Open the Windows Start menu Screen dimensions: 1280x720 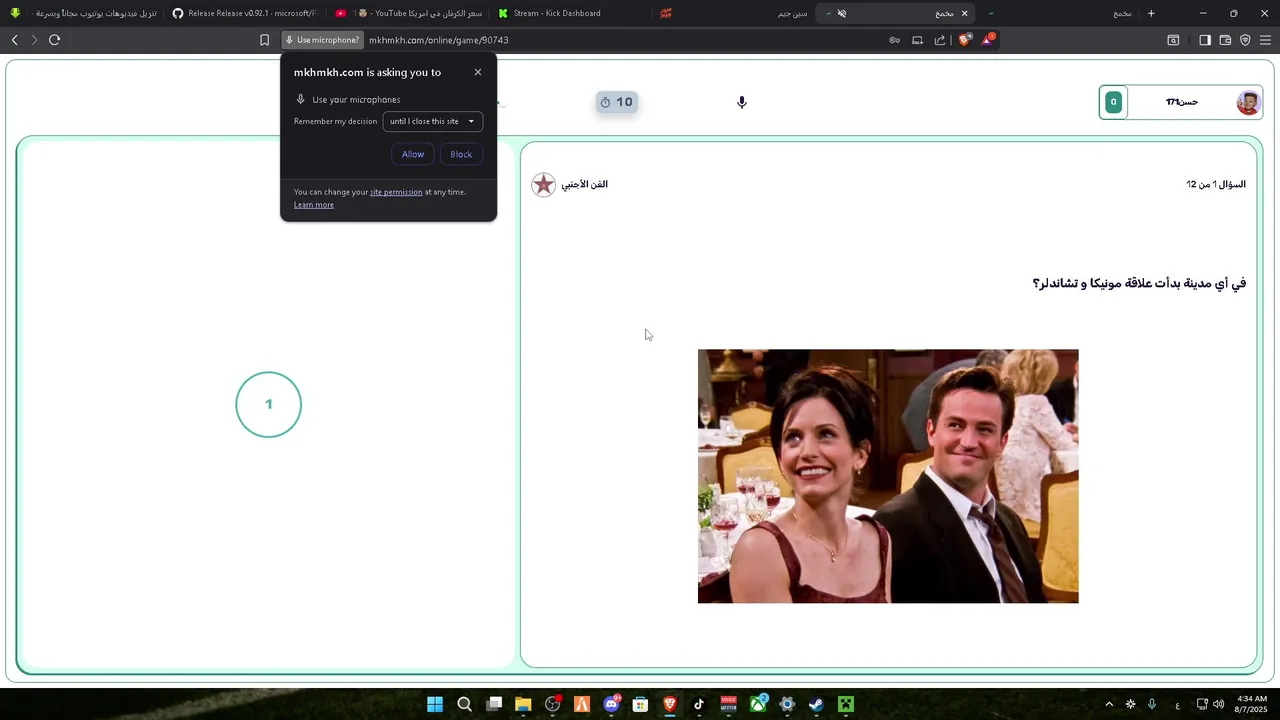(435, 704)
